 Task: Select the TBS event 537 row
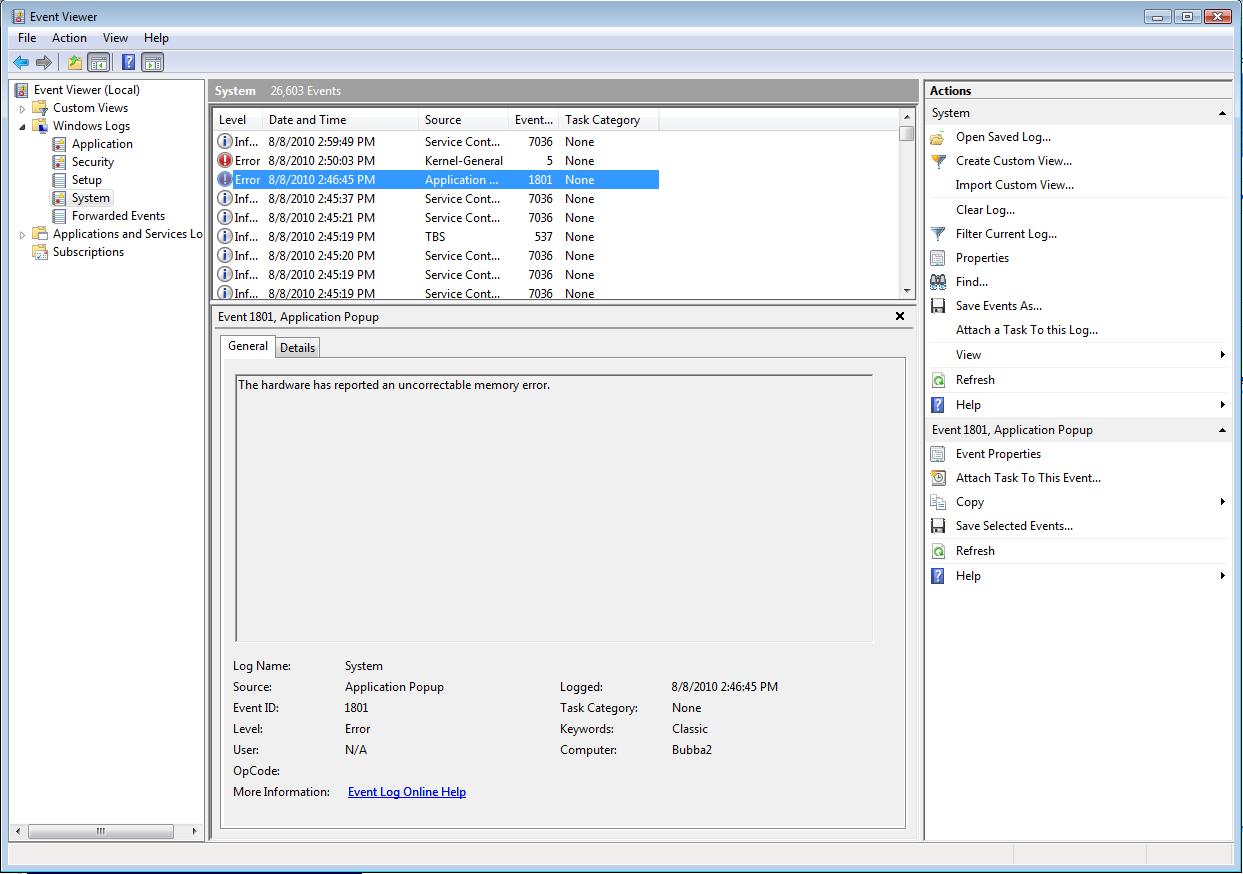click(x=437, y=237)
